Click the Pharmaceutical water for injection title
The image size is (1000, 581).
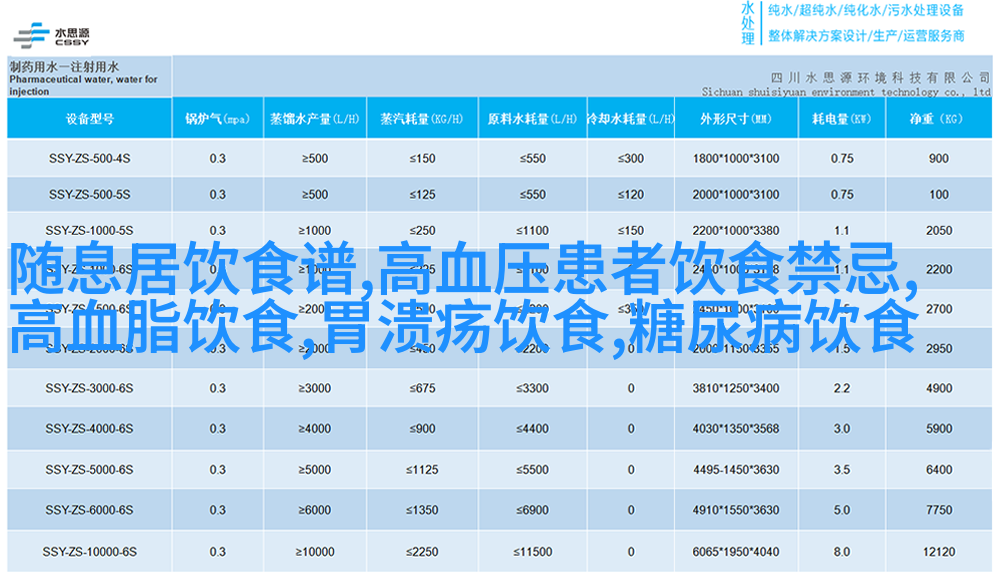click(x=83, y=79)
